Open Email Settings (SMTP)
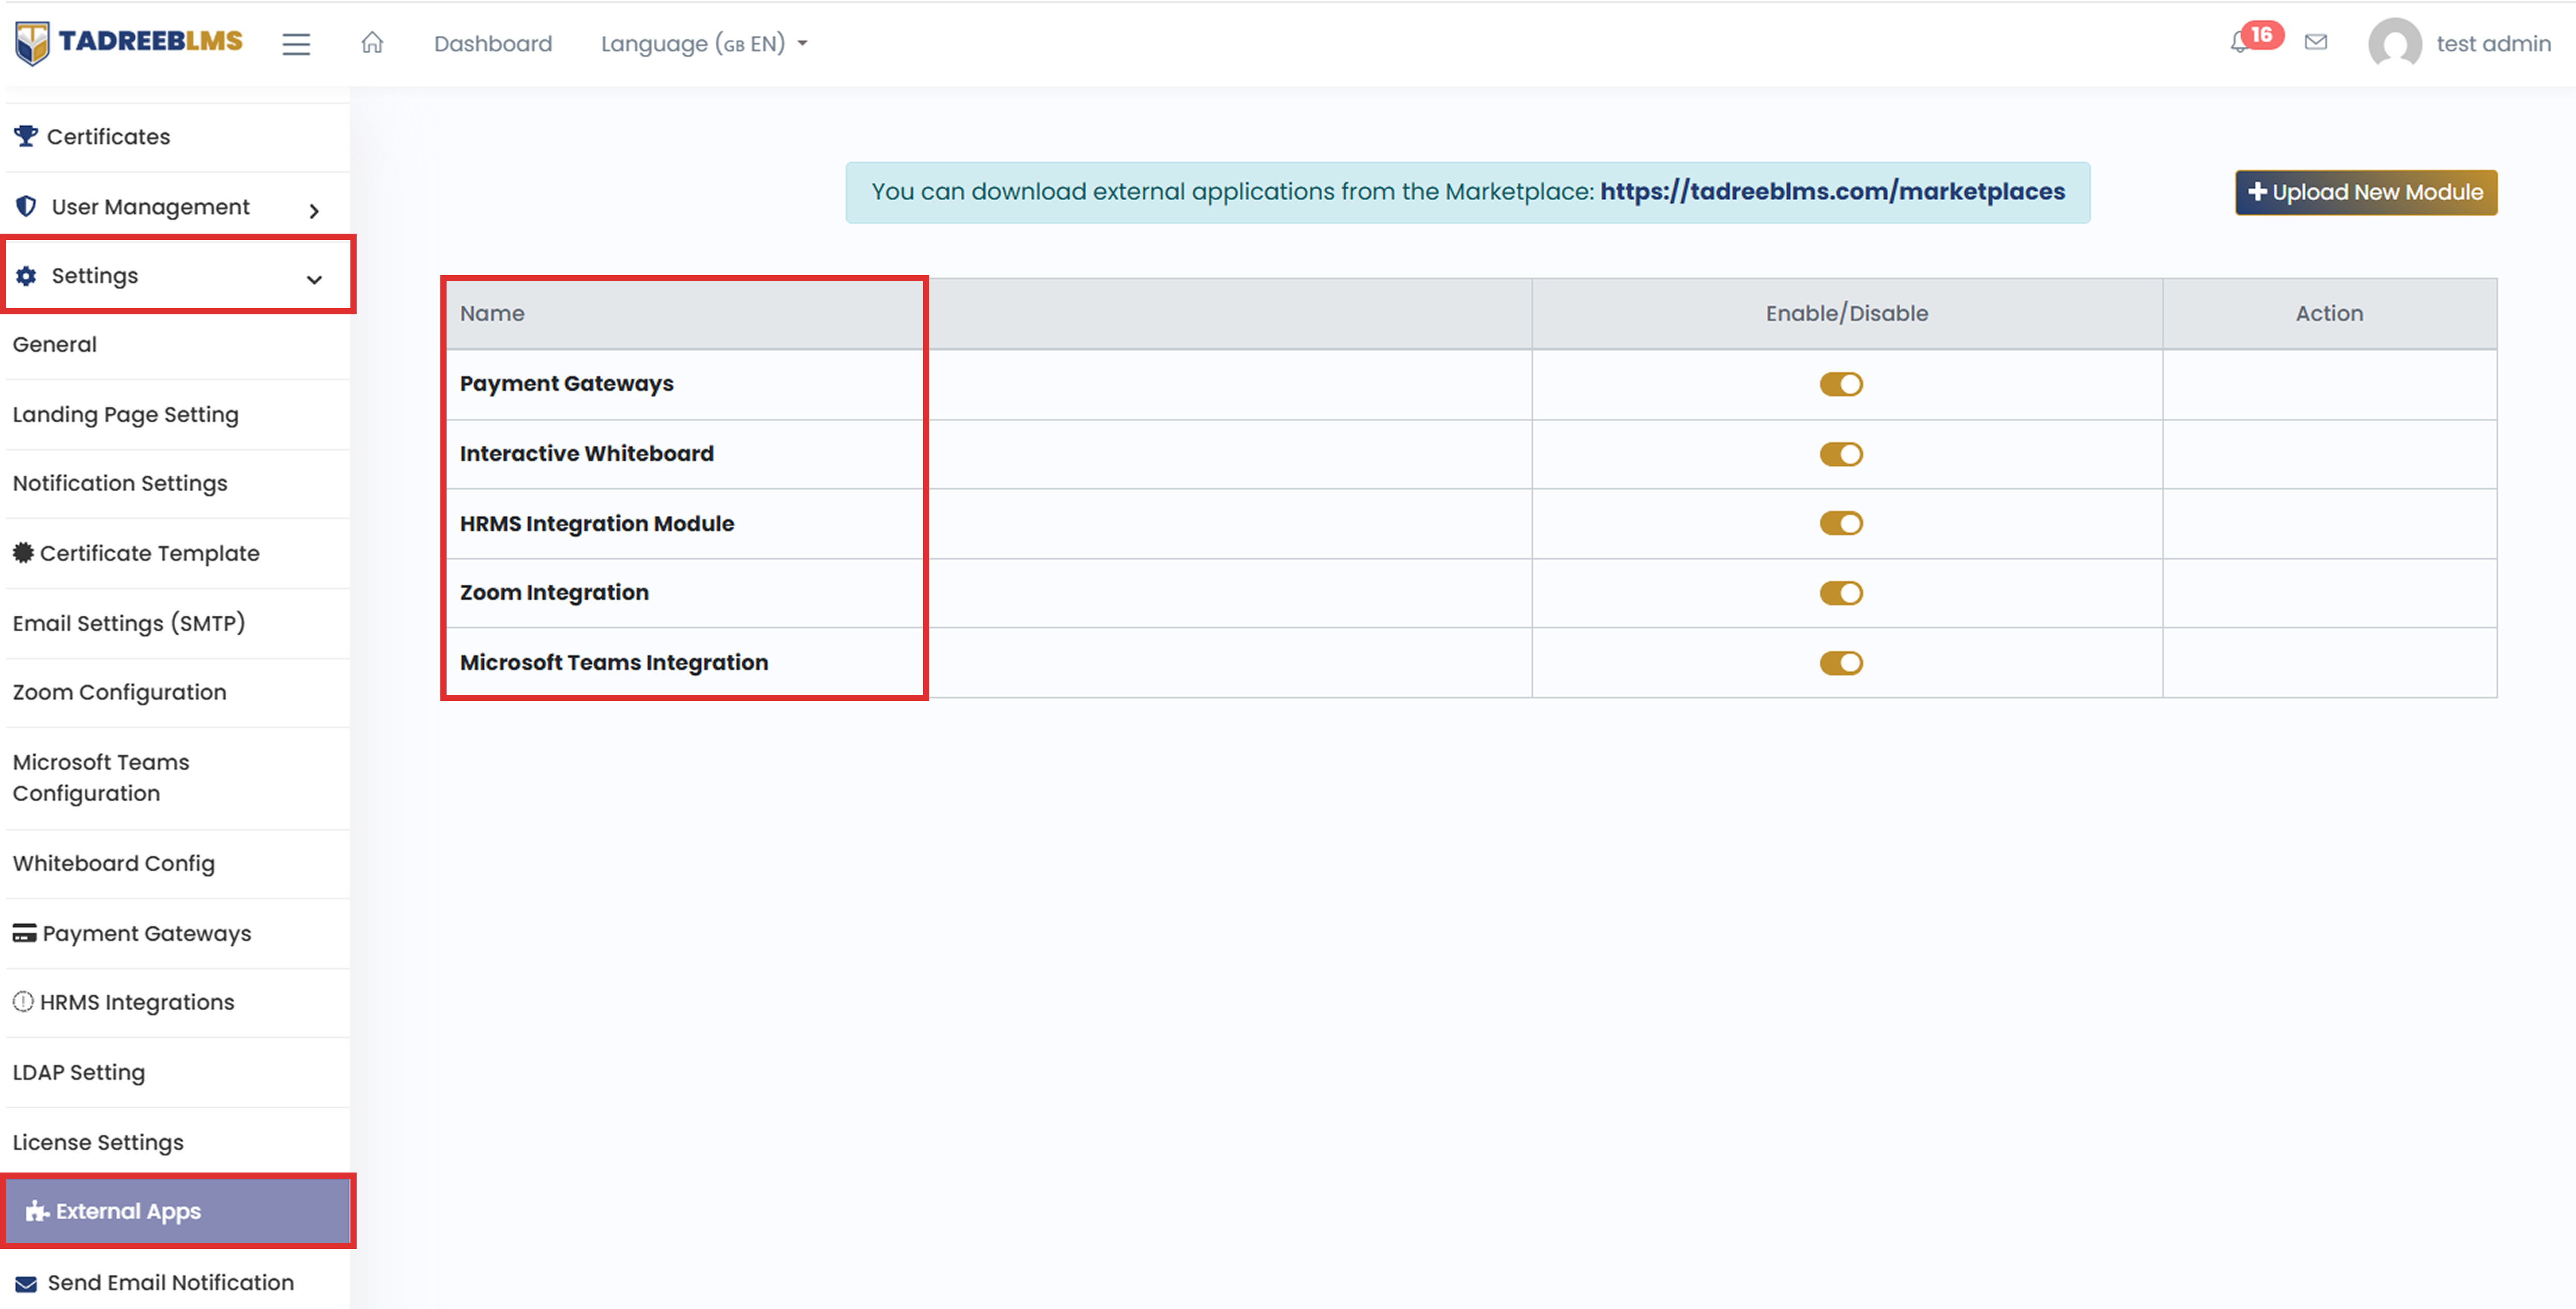The height and width of the screenshot is (1309, 2576). (x=129, y=623)
